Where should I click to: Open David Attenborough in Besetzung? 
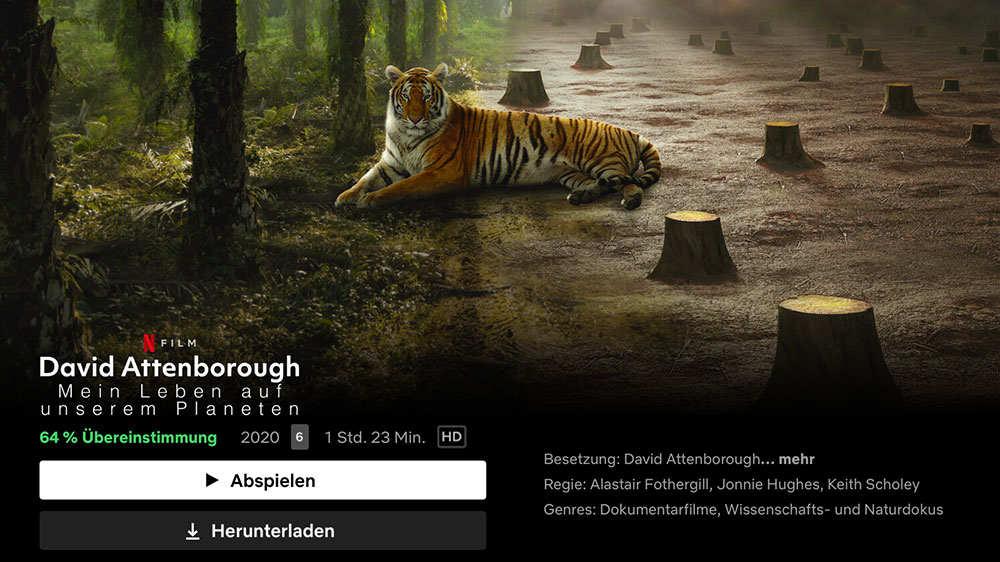[692, 459]
